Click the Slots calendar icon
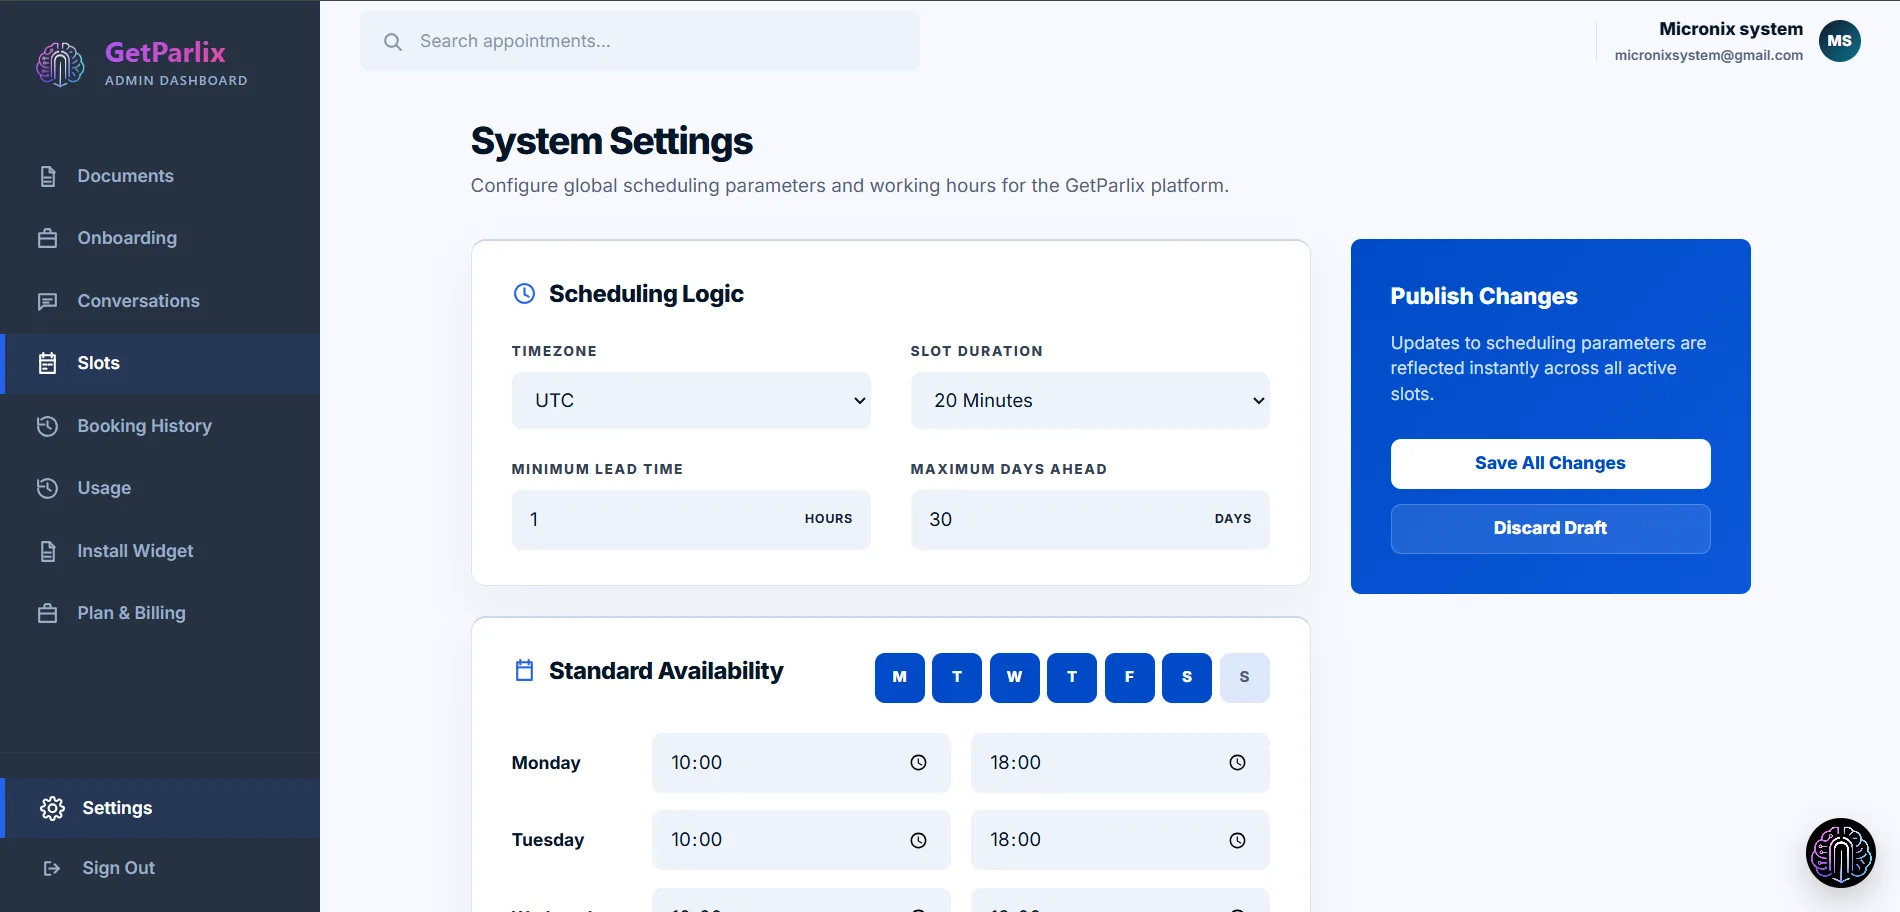1900x912 pixels. click(47, 363)
